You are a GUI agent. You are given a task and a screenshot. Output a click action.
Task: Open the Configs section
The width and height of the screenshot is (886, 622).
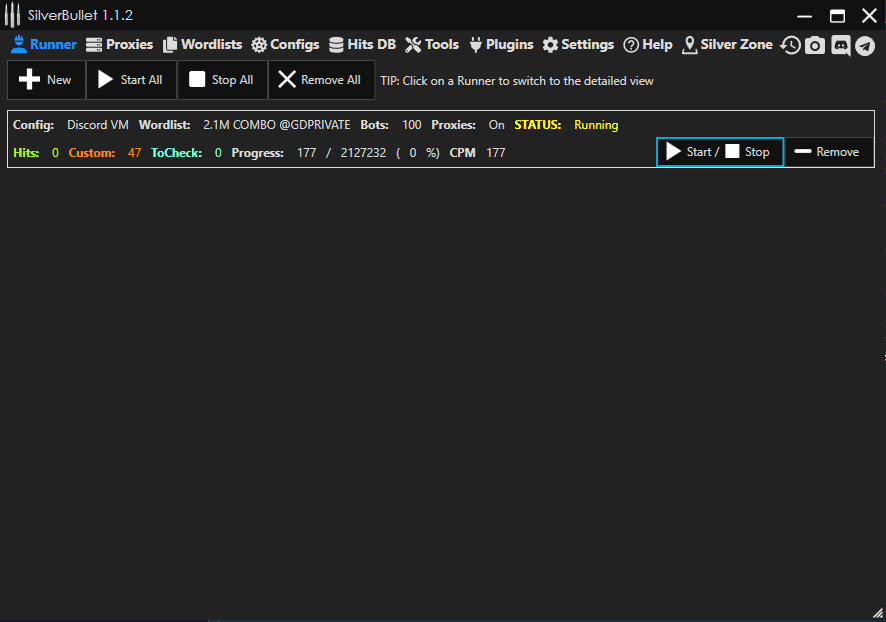click(x=285, y=45)
